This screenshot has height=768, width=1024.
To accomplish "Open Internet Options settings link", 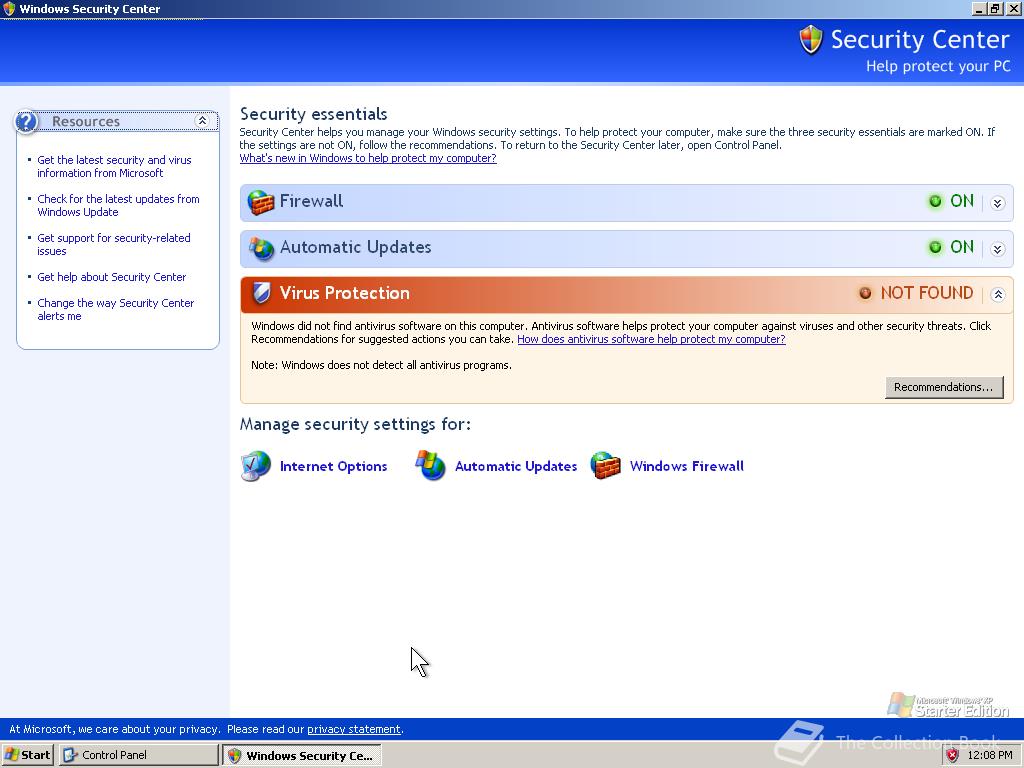I will pos(334,466).
